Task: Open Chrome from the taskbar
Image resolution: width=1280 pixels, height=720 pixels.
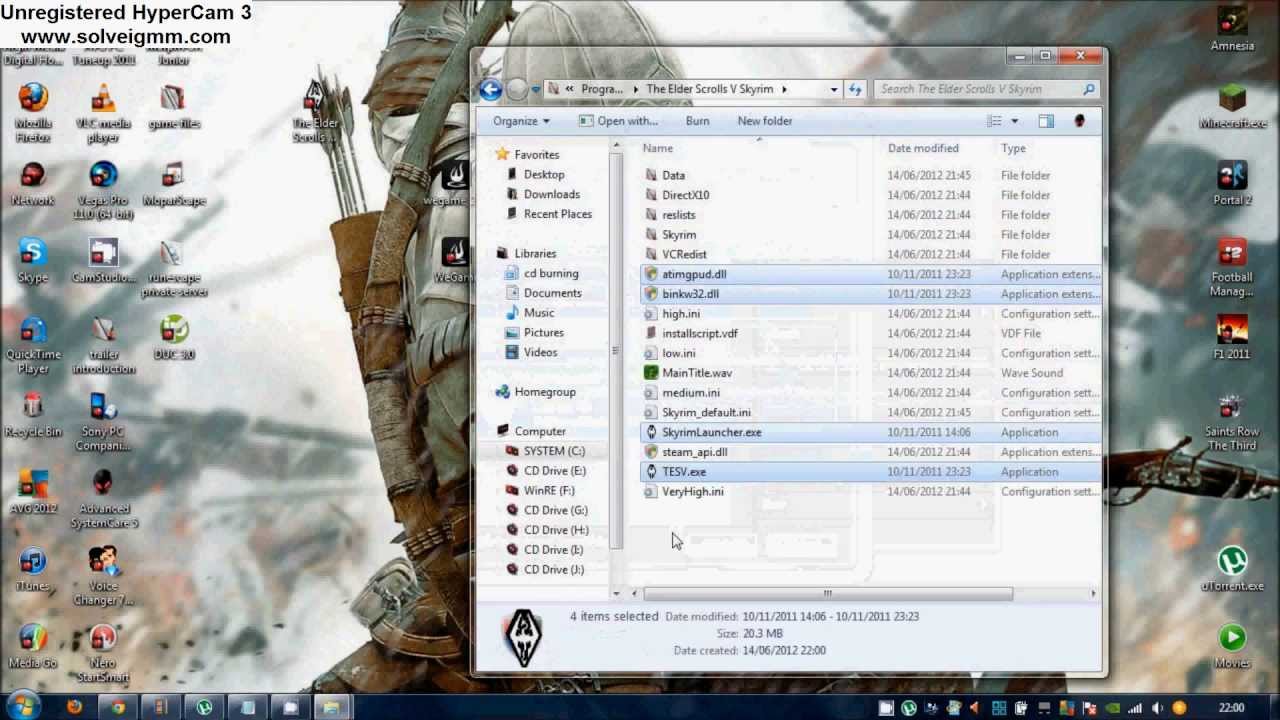Action: pyautogui.click(x=118, y=707)
